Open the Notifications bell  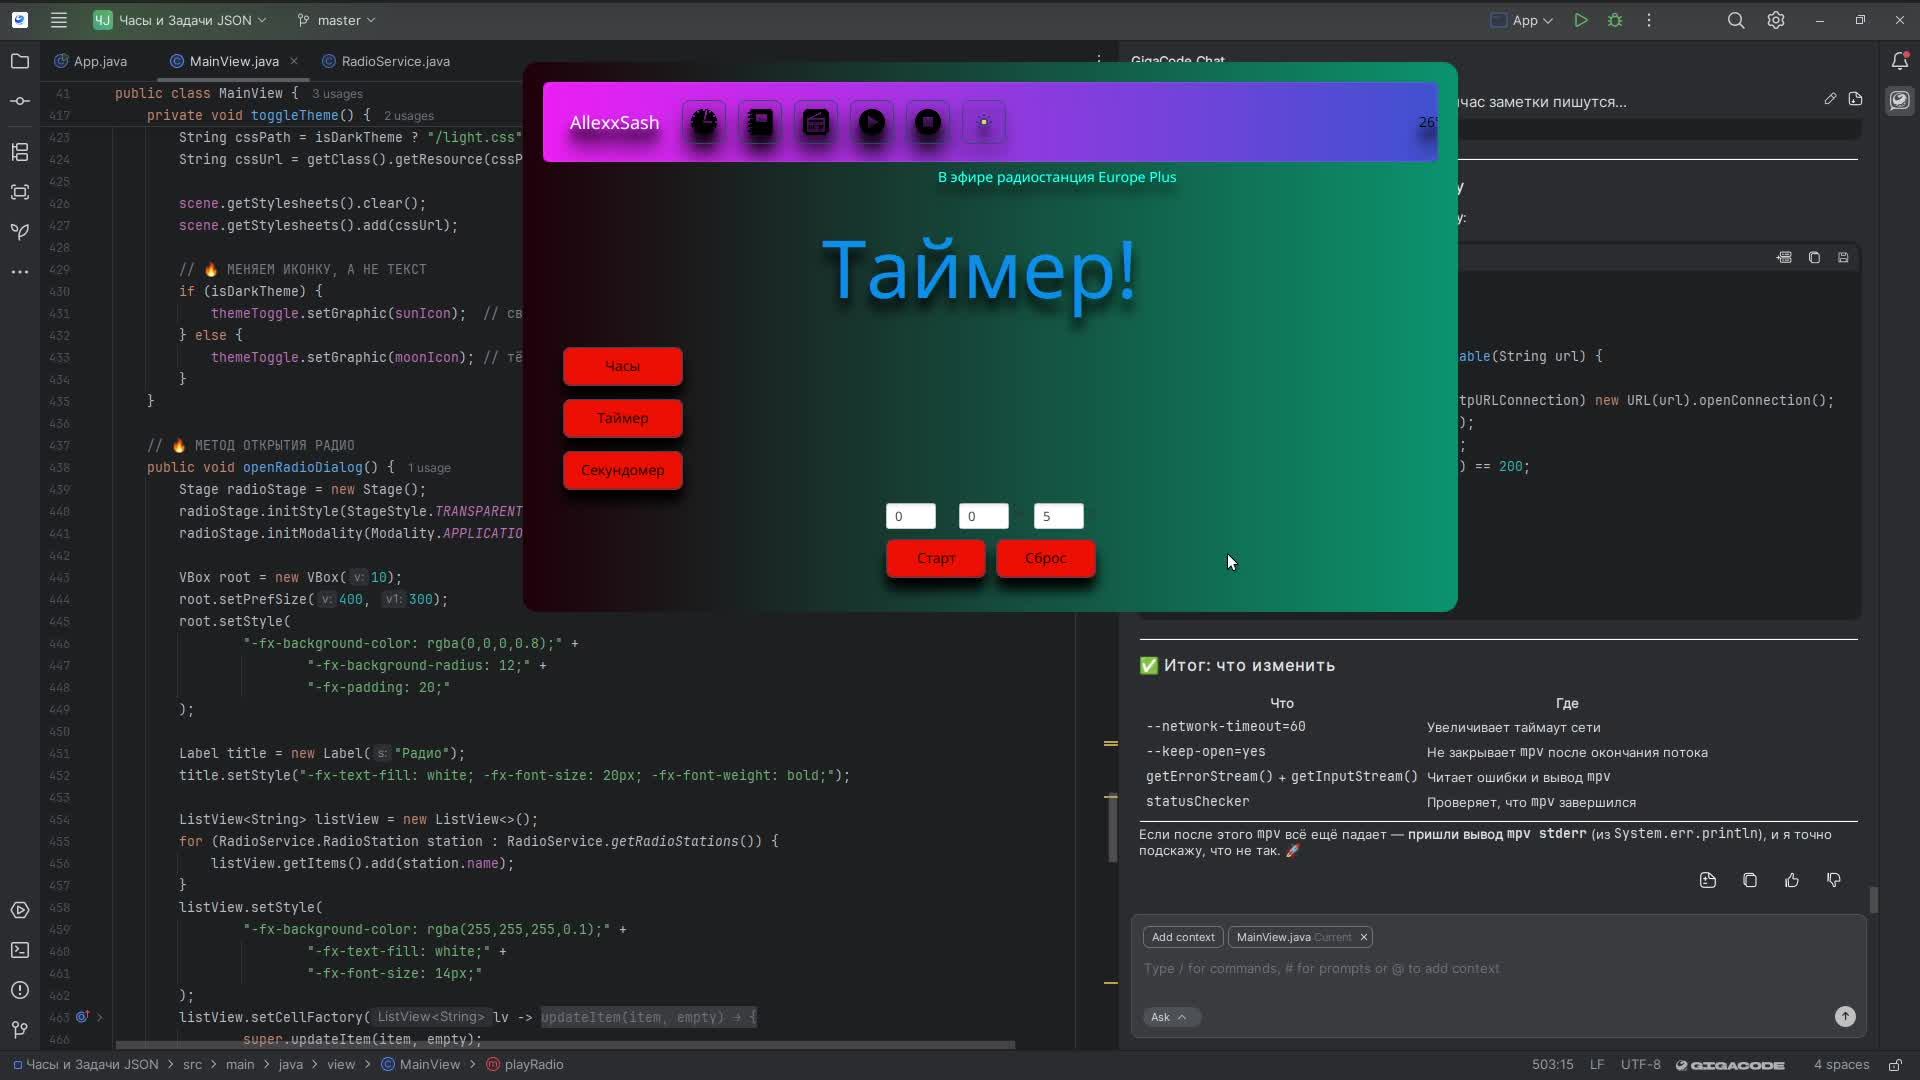[x=1900, y=61]
